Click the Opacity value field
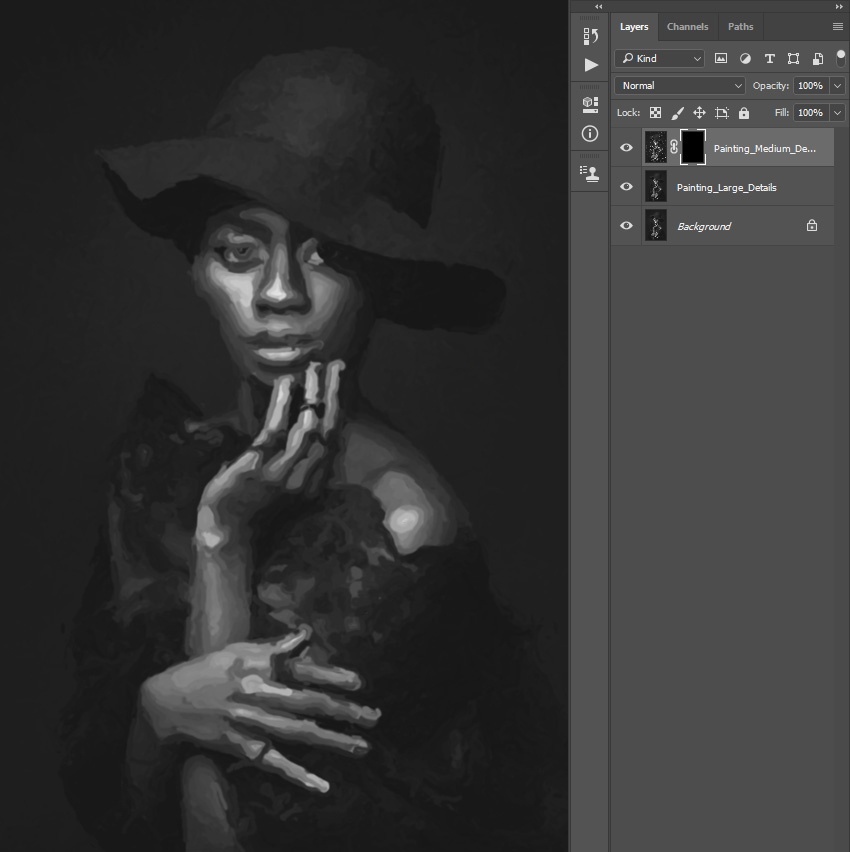Screen dimensions: 850x852 811,86
